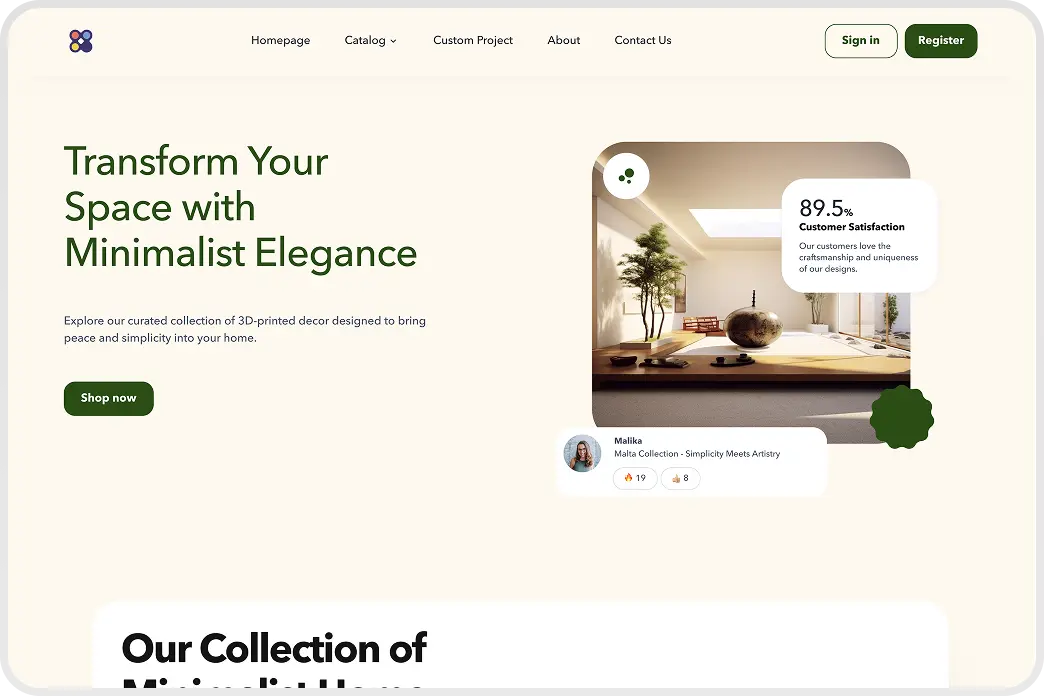Click the dark green scalloped badge
This screenshot has width=1044, height=696.
click(902, 417)
